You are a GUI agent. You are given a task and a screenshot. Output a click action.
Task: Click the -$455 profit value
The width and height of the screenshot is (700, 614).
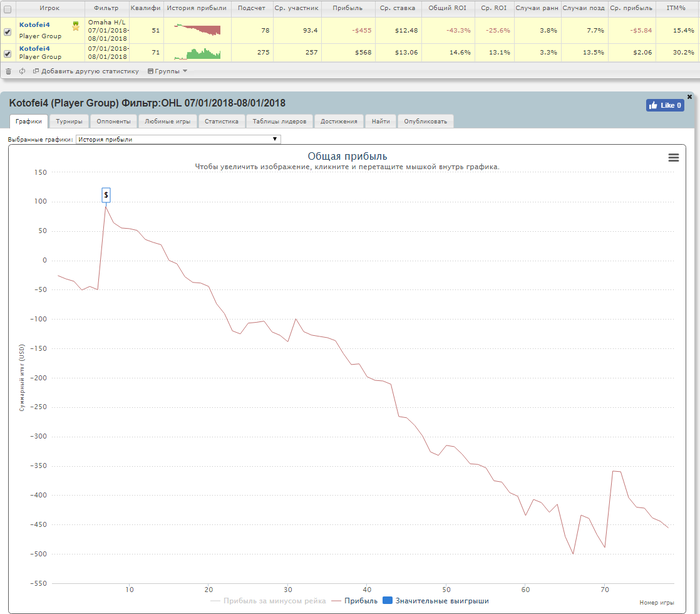[362, 30]
